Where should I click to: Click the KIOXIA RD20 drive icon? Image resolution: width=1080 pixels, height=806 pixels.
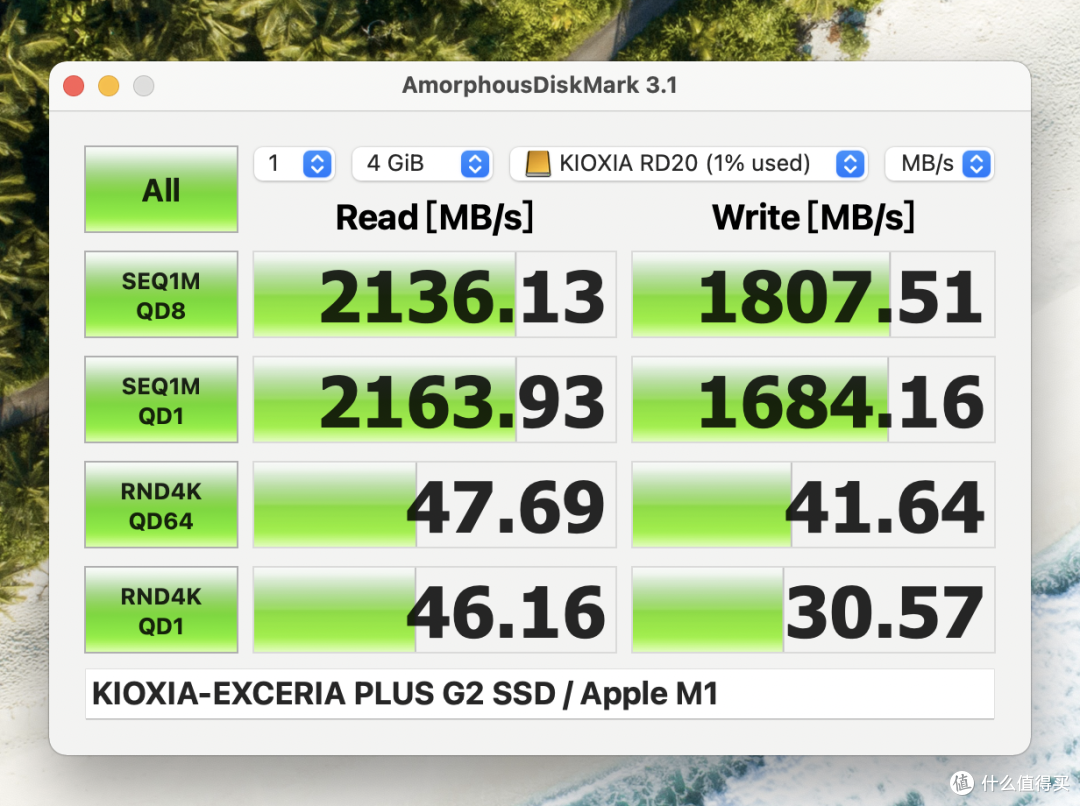[538, 164]
